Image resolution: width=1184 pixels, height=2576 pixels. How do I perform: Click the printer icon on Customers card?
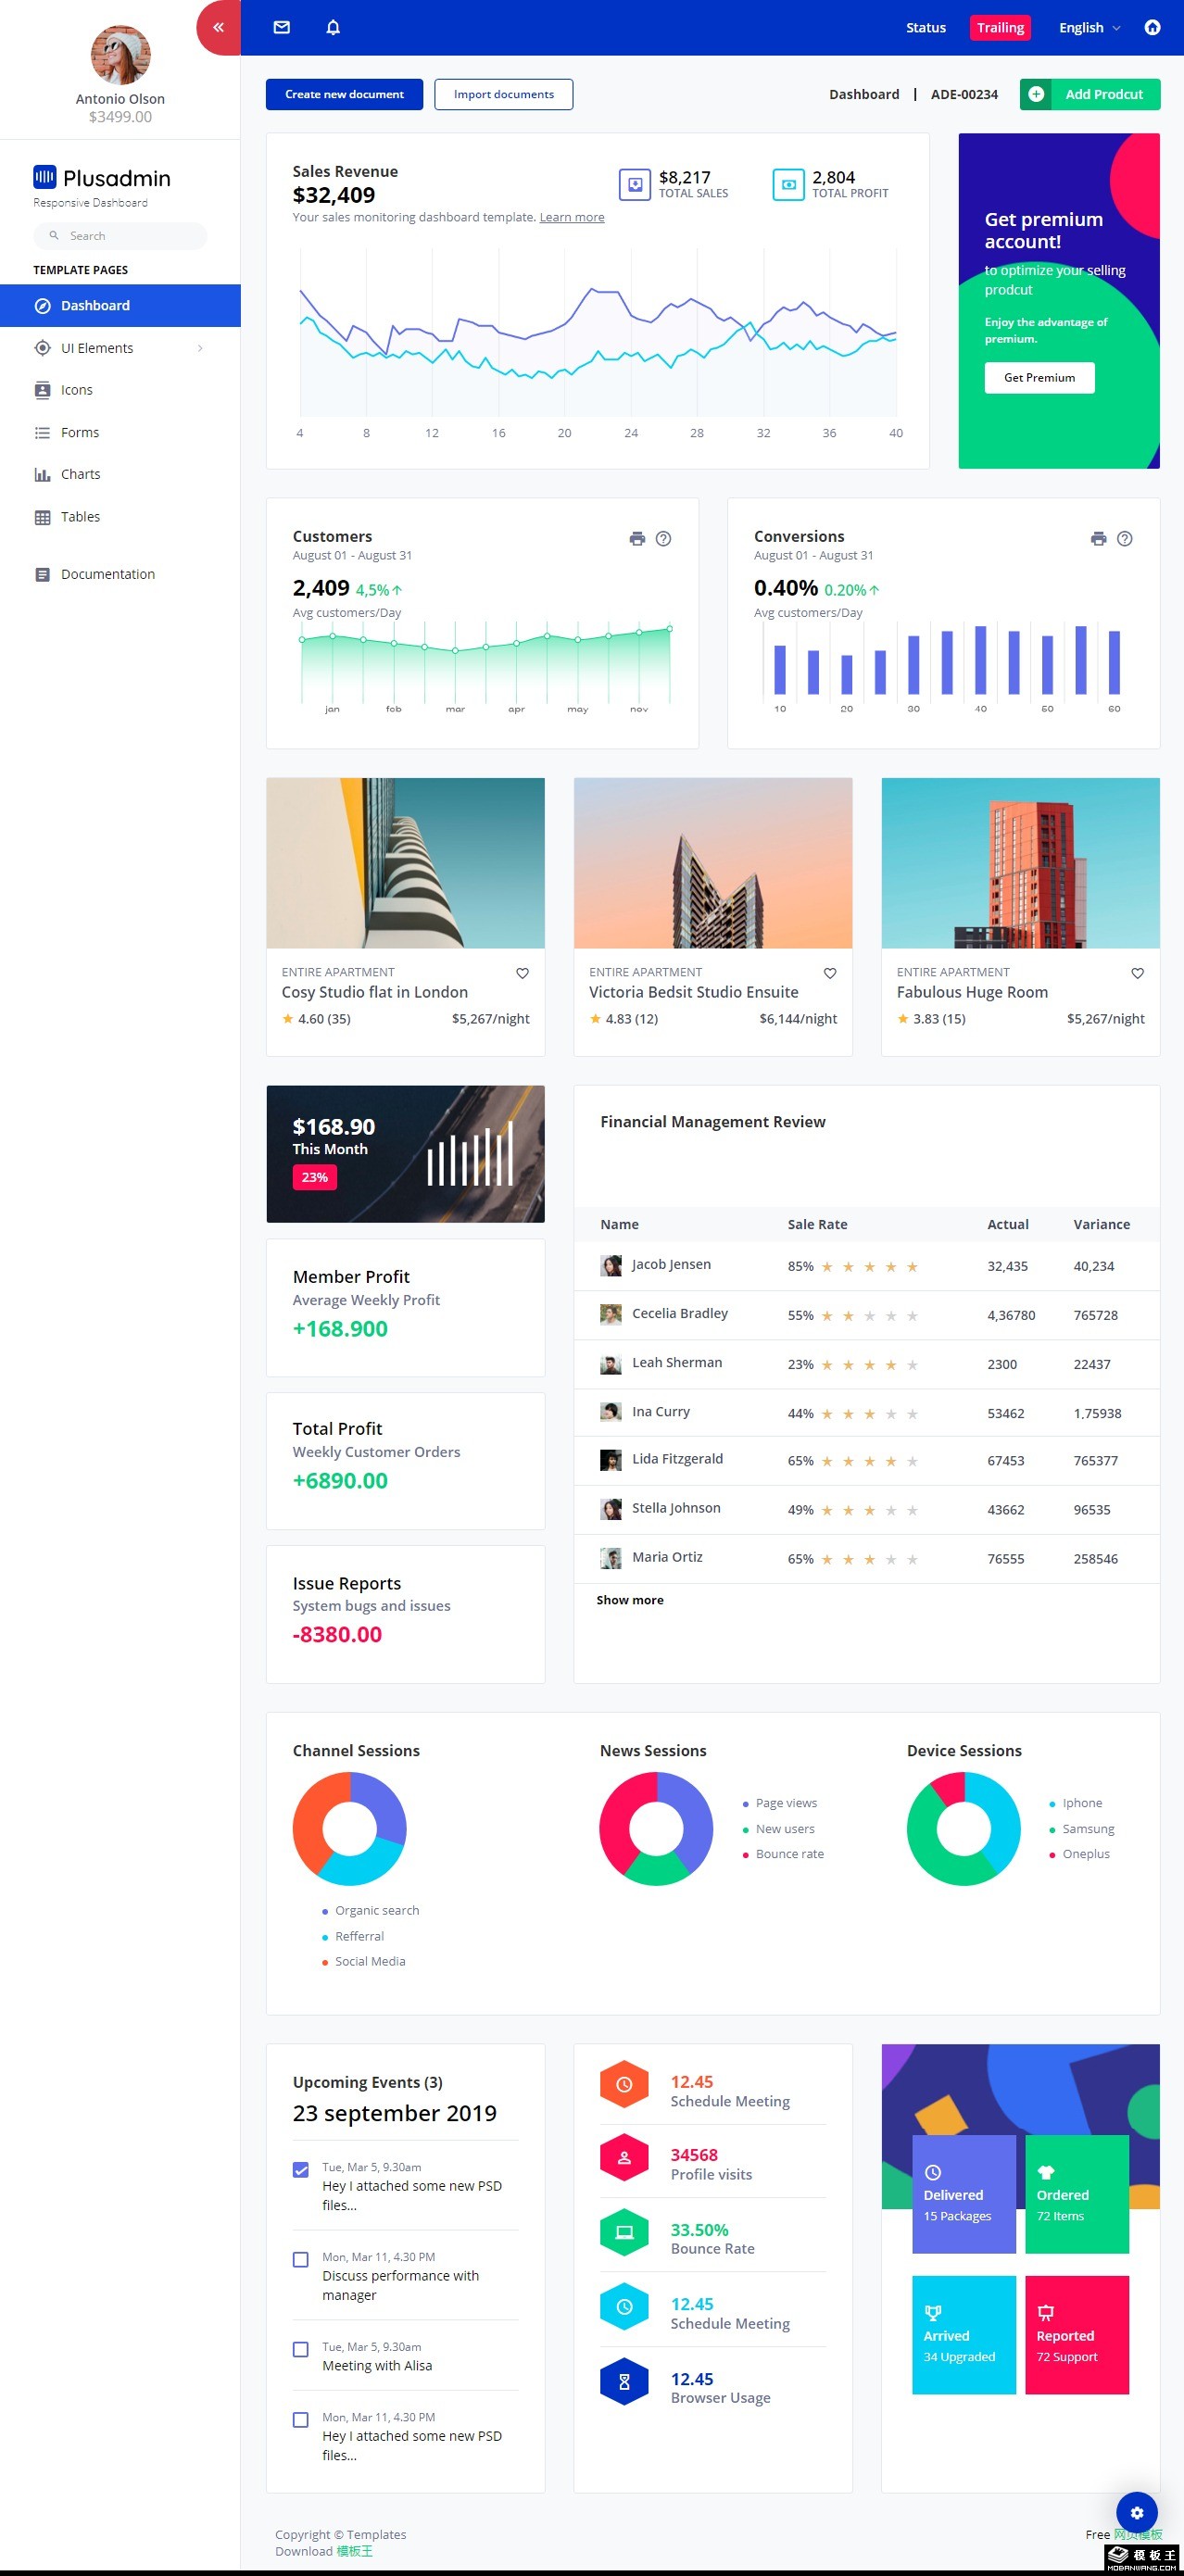click(637, 539)
